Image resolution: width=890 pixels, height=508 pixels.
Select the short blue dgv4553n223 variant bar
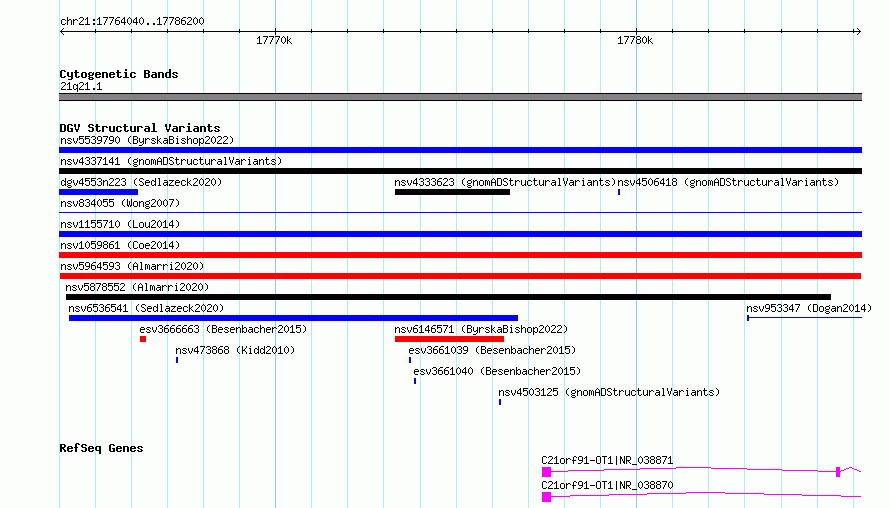(99, 192)
